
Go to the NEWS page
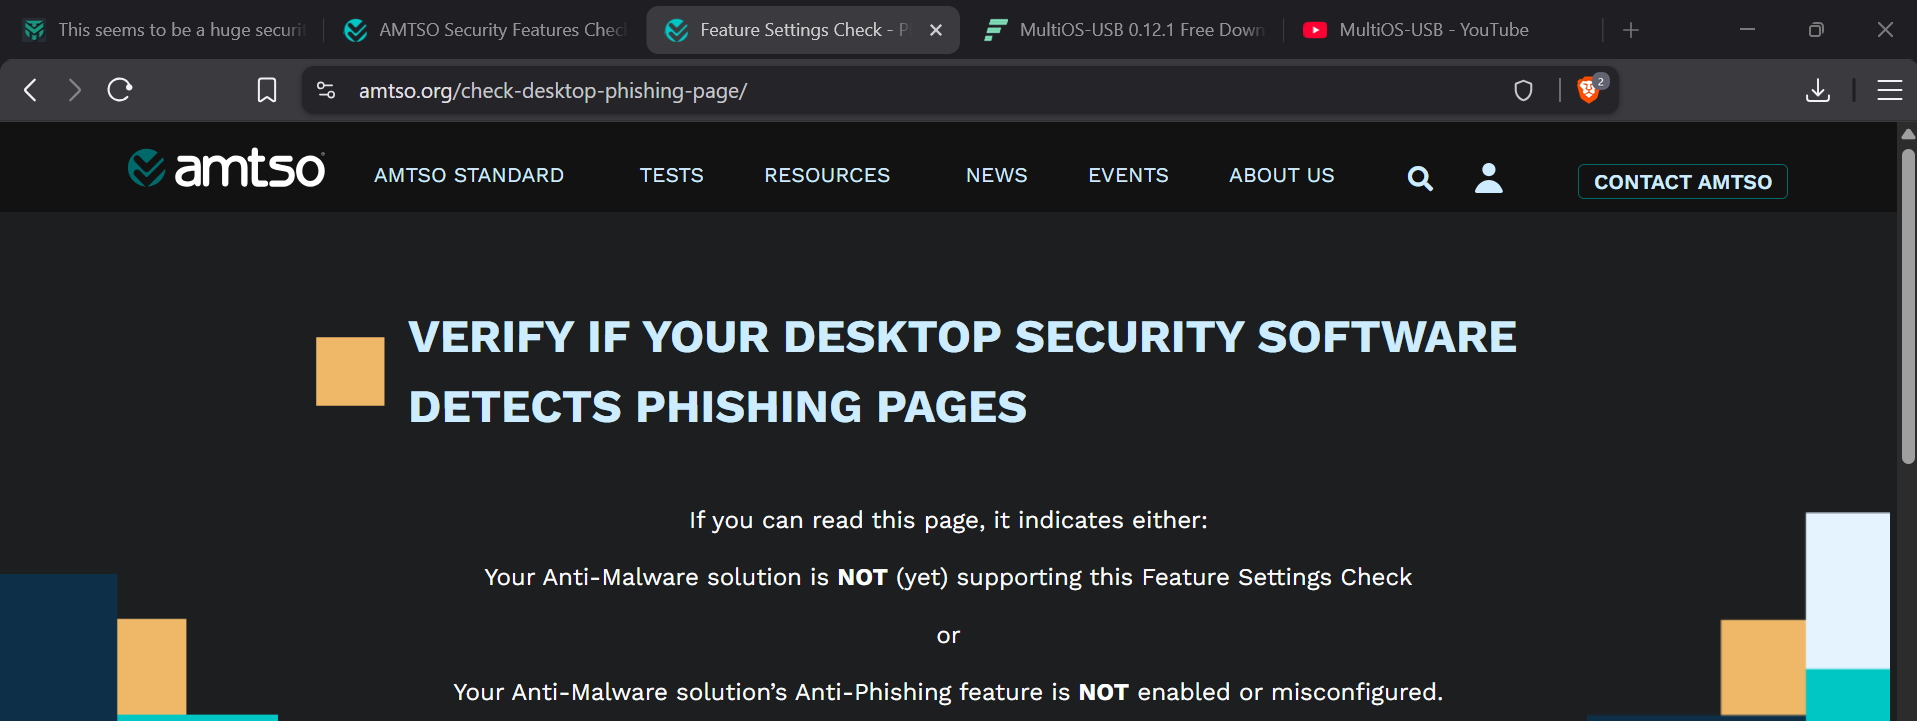pos(997,175)
